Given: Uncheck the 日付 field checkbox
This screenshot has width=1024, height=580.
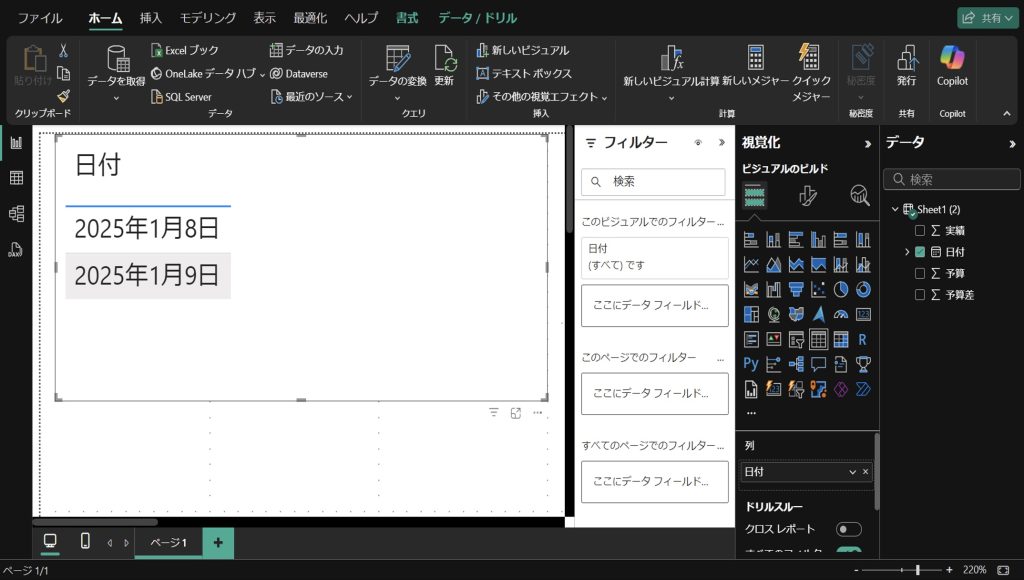Looking at the screenshot, I should coord(920,252).
